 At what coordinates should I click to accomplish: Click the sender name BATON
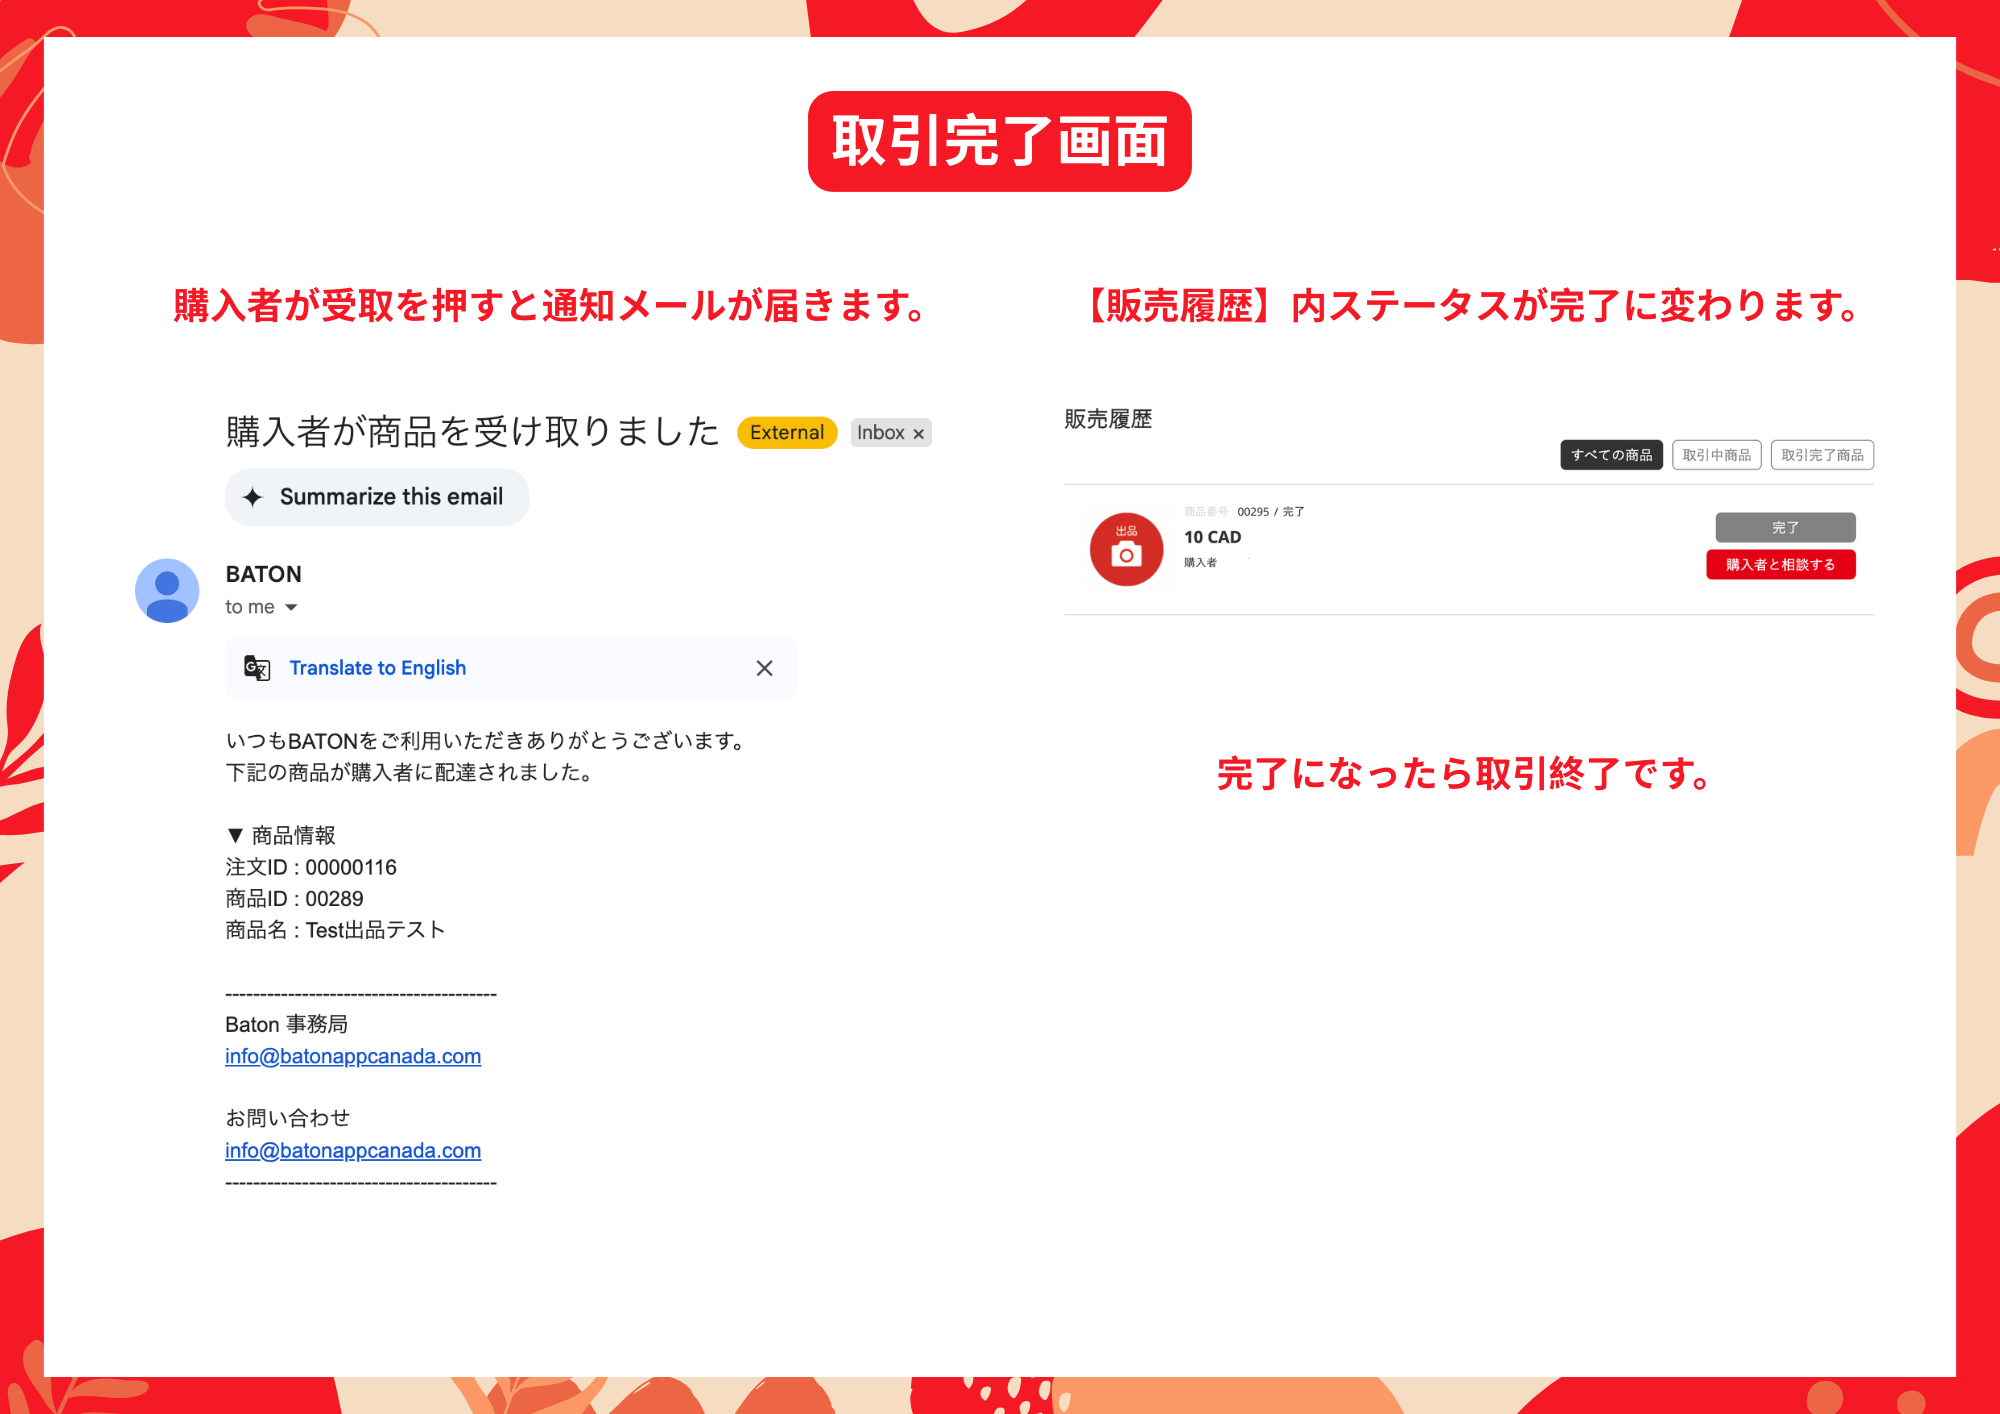tap(264, 574)
